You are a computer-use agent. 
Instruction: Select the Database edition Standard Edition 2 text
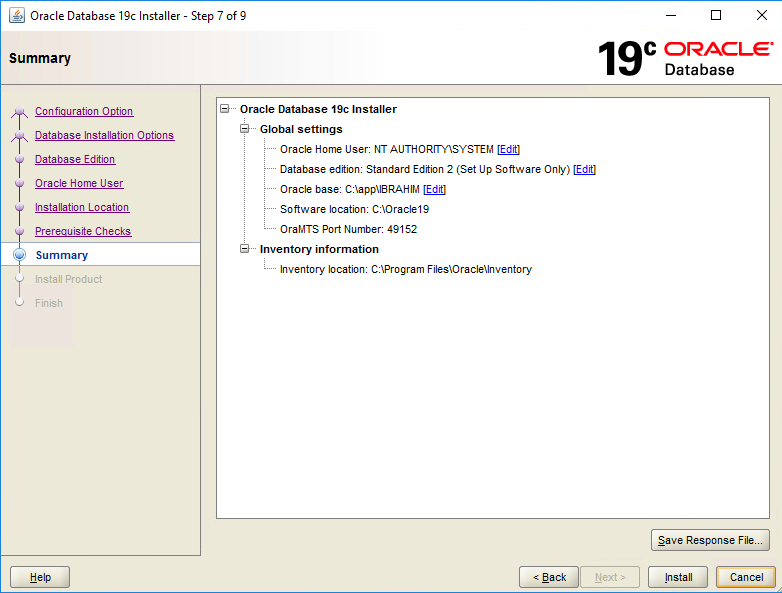[x=424, y=169]
